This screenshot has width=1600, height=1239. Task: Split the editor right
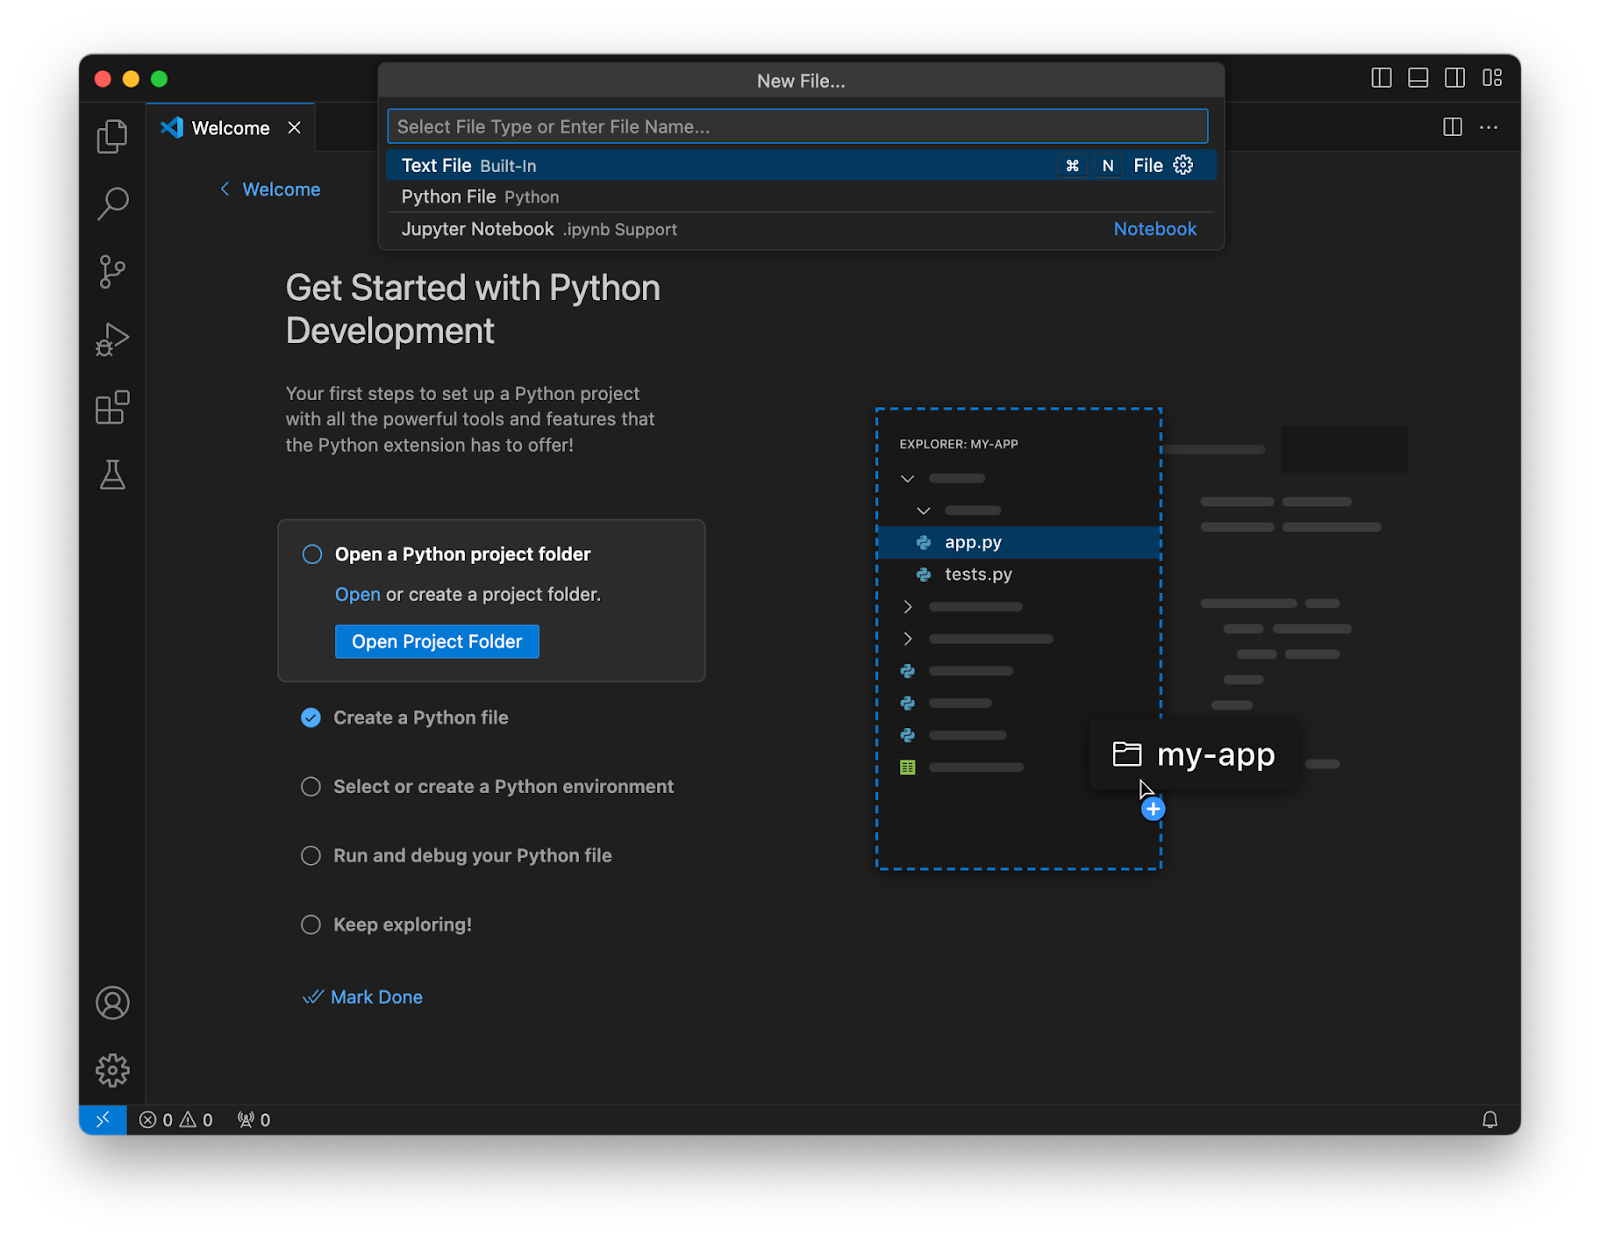click(1452, 127)
